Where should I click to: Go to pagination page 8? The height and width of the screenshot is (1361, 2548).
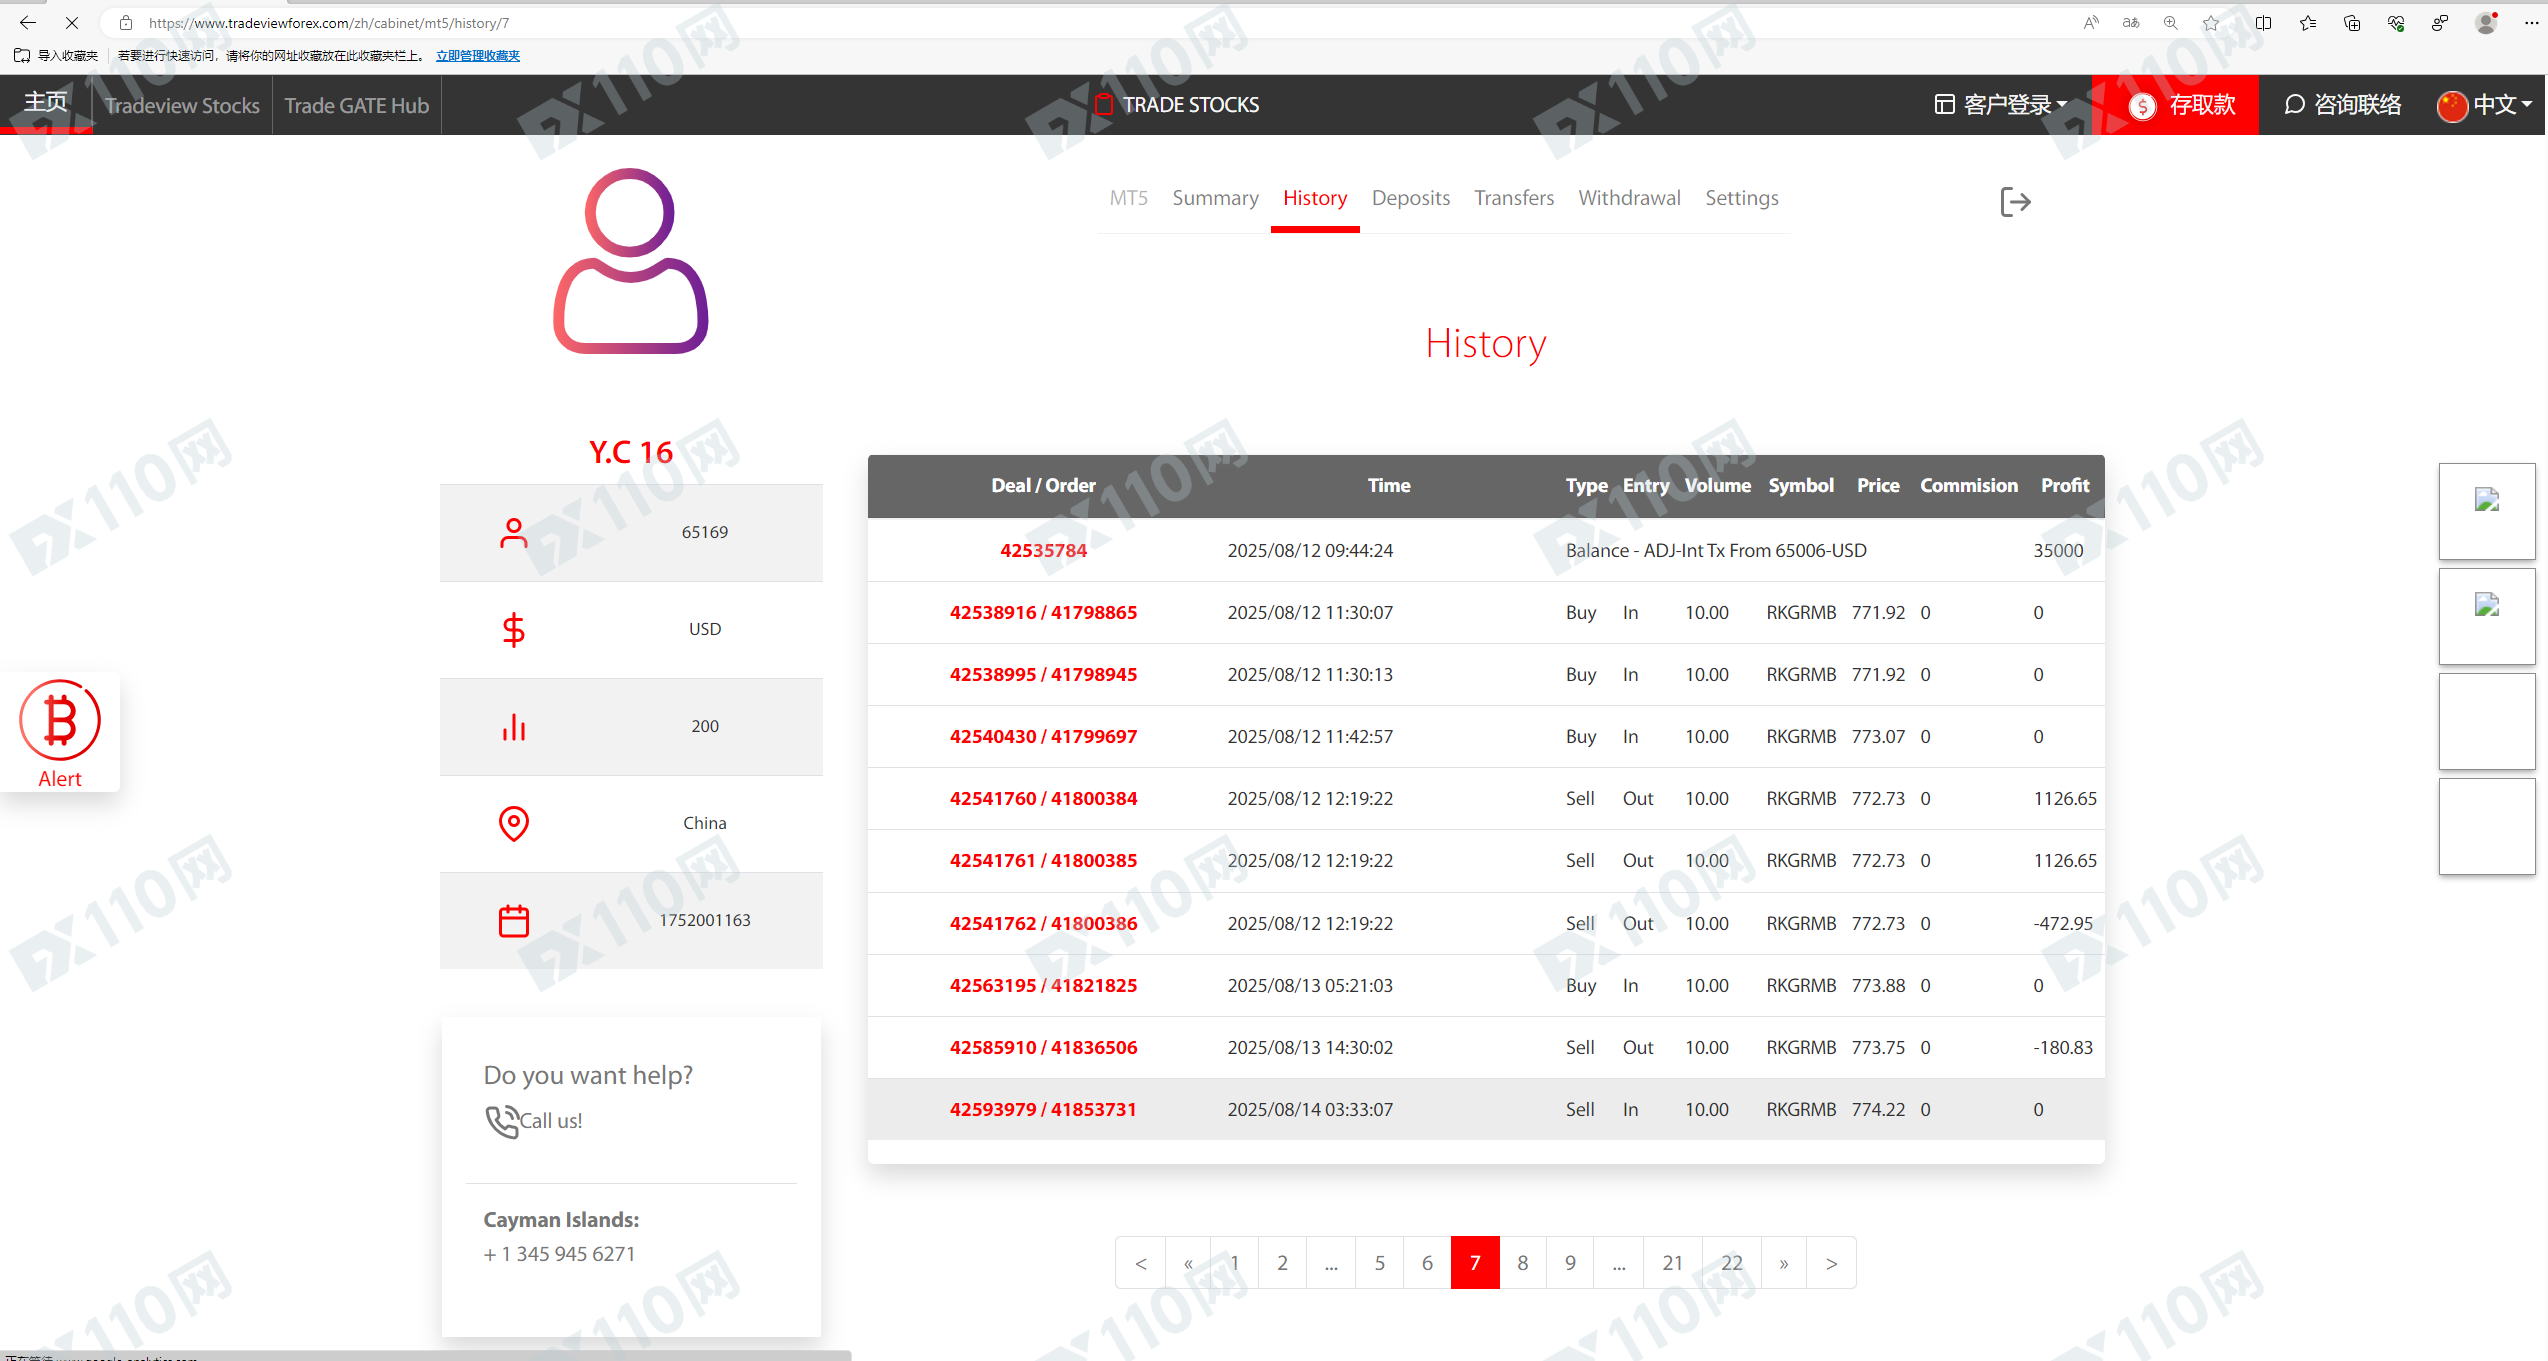(1522, 1263)
